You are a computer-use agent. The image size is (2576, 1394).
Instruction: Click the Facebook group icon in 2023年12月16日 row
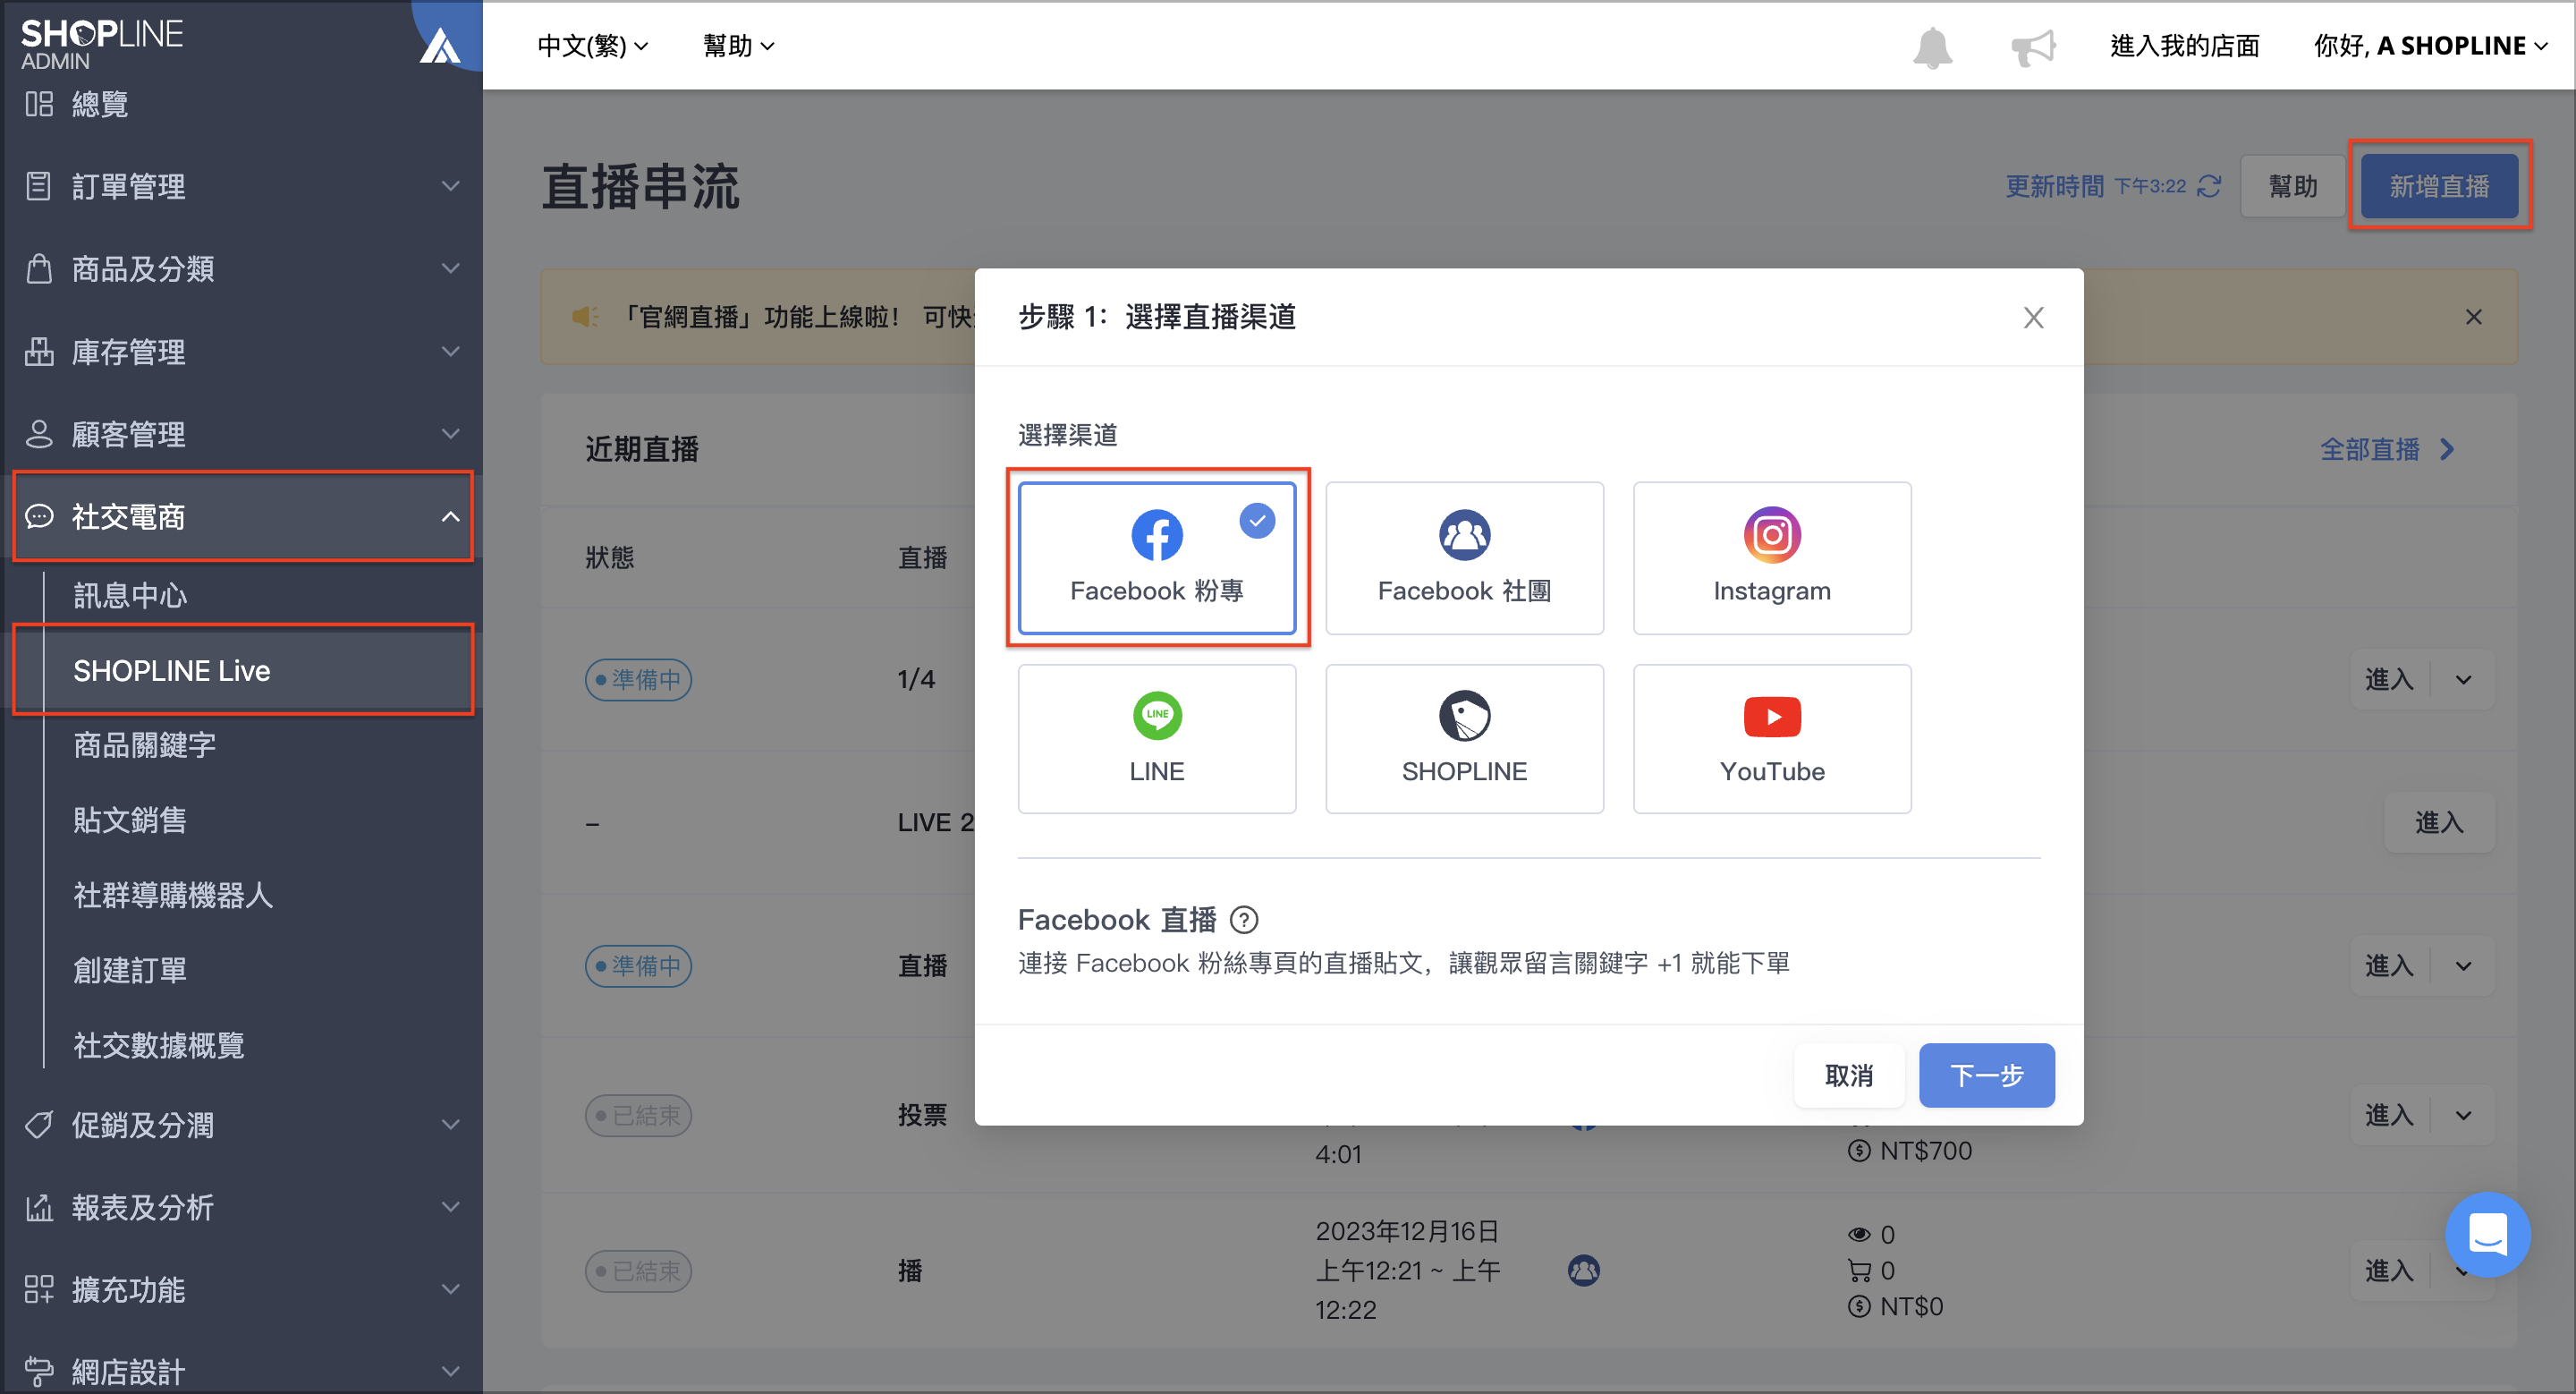coord(1583,1270)
